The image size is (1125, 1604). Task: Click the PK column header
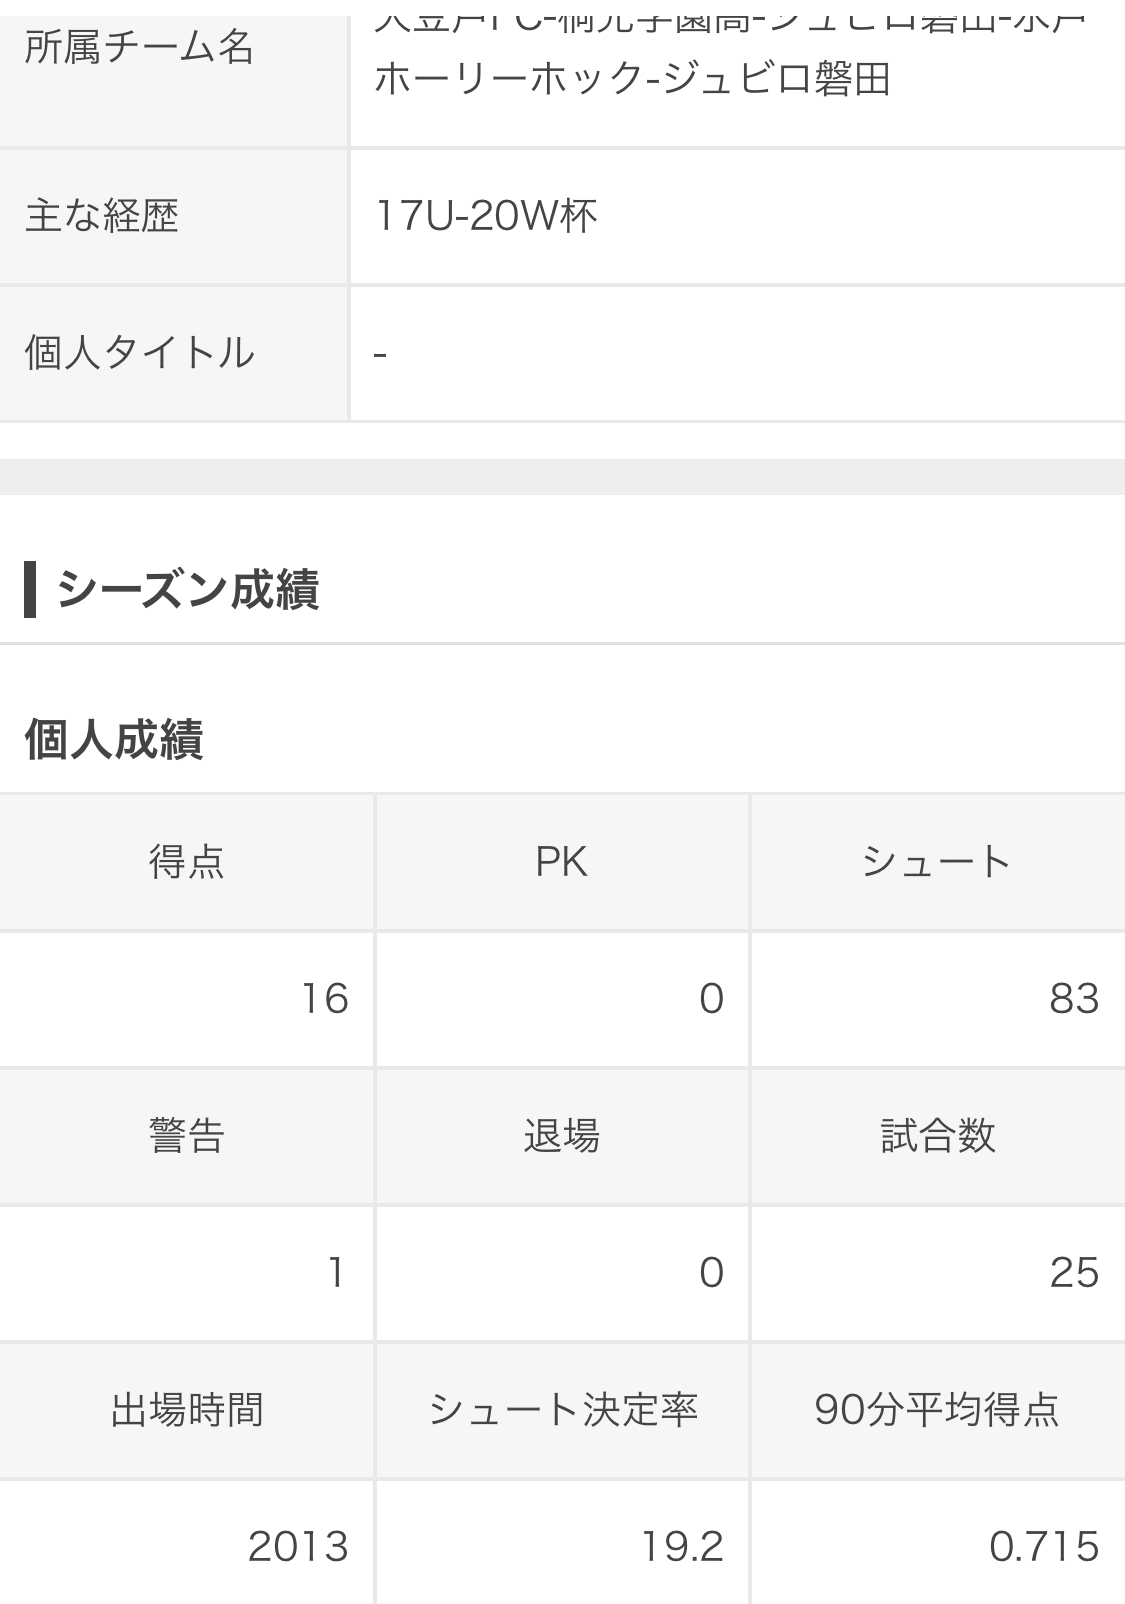coord(561,862)
